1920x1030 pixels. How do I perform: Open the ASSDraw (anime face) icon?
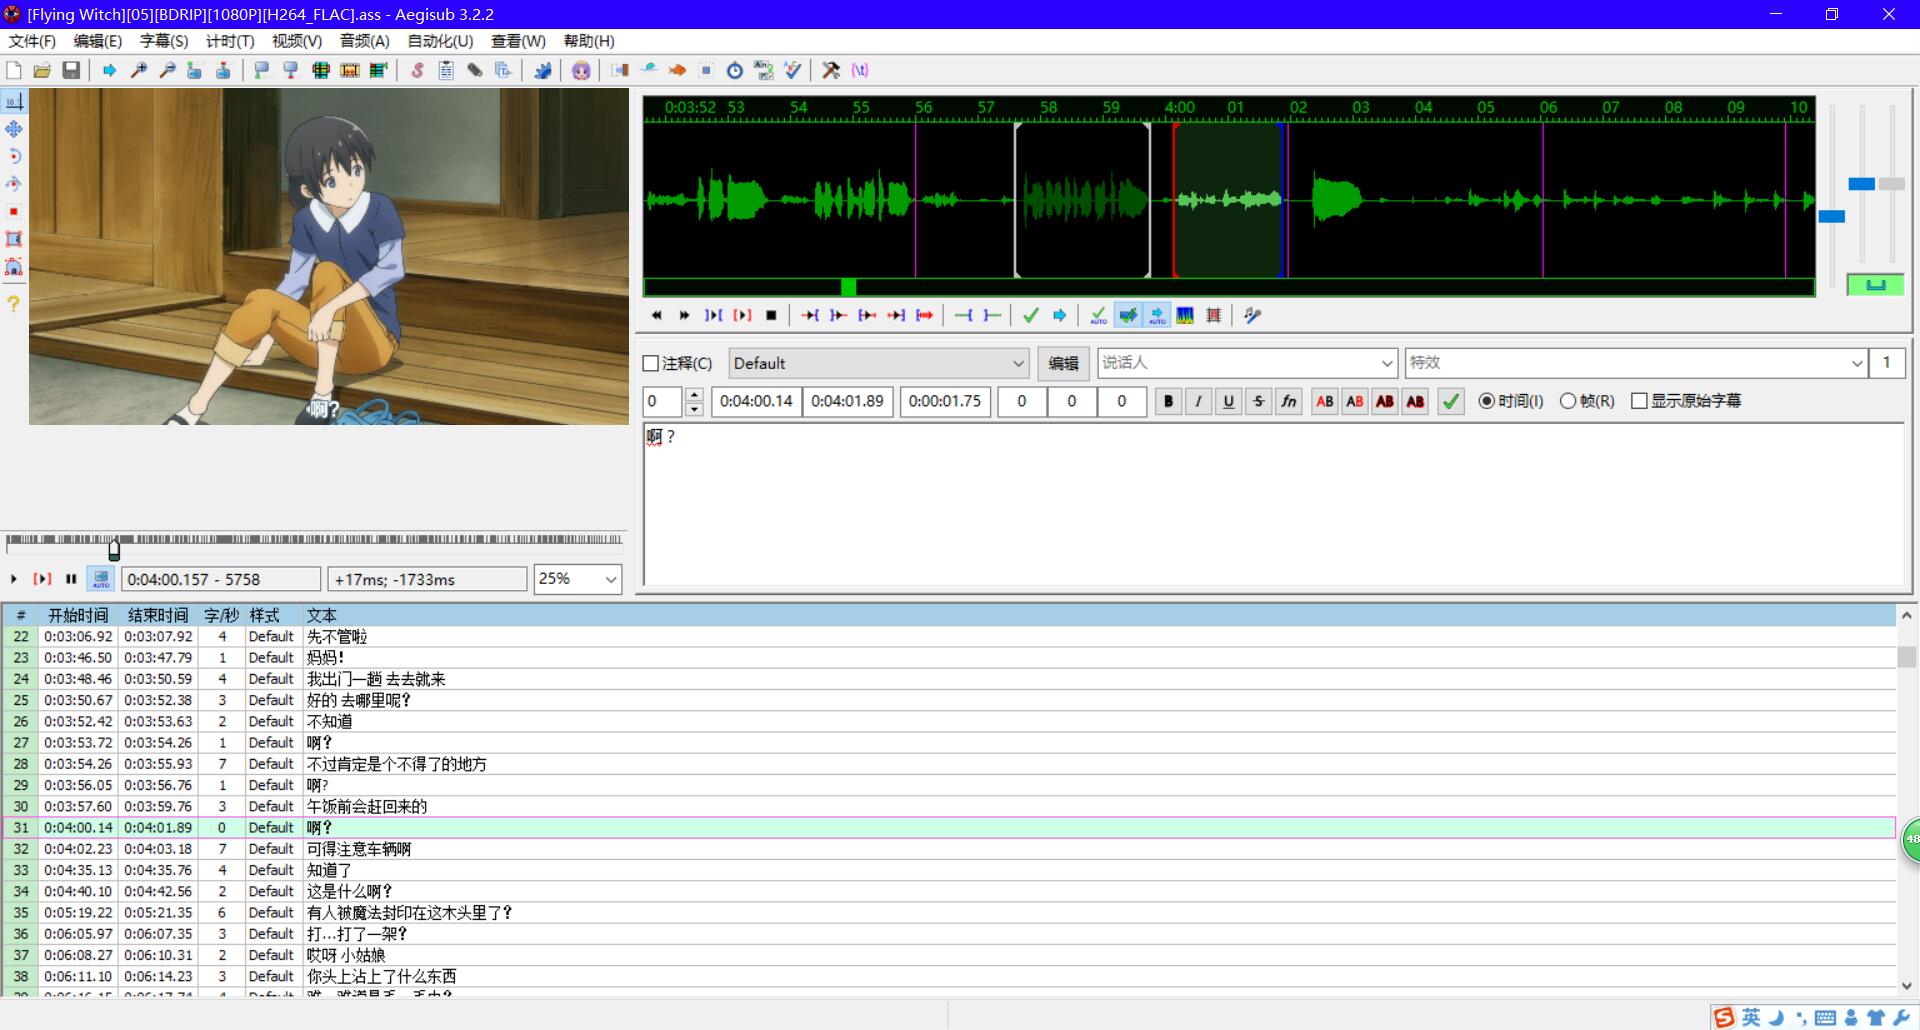(x=581, y=70)
